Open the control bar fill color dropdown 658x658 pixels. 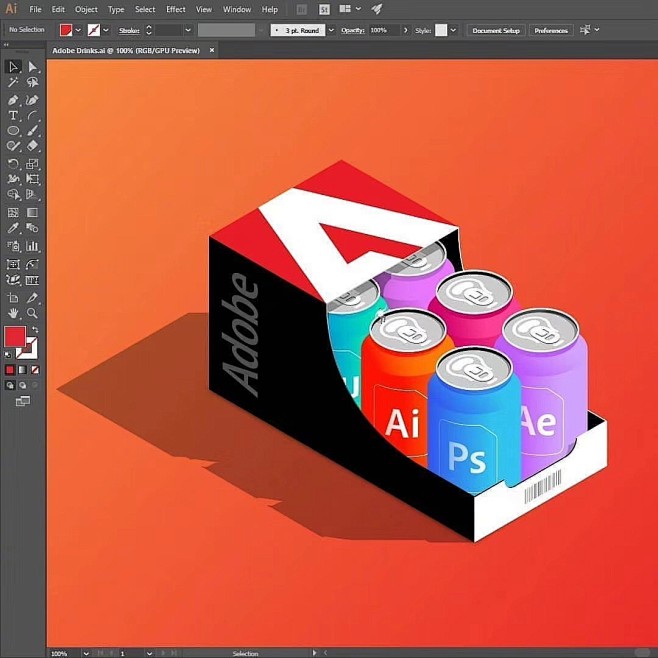tap(78, 30)
